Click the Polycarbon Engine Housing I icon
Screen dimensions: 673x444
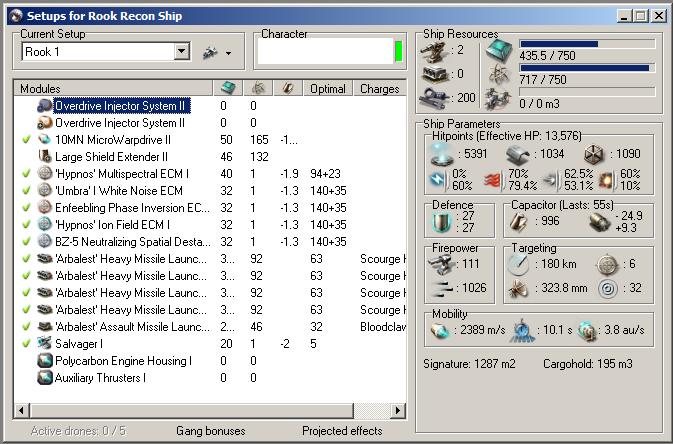45,360
